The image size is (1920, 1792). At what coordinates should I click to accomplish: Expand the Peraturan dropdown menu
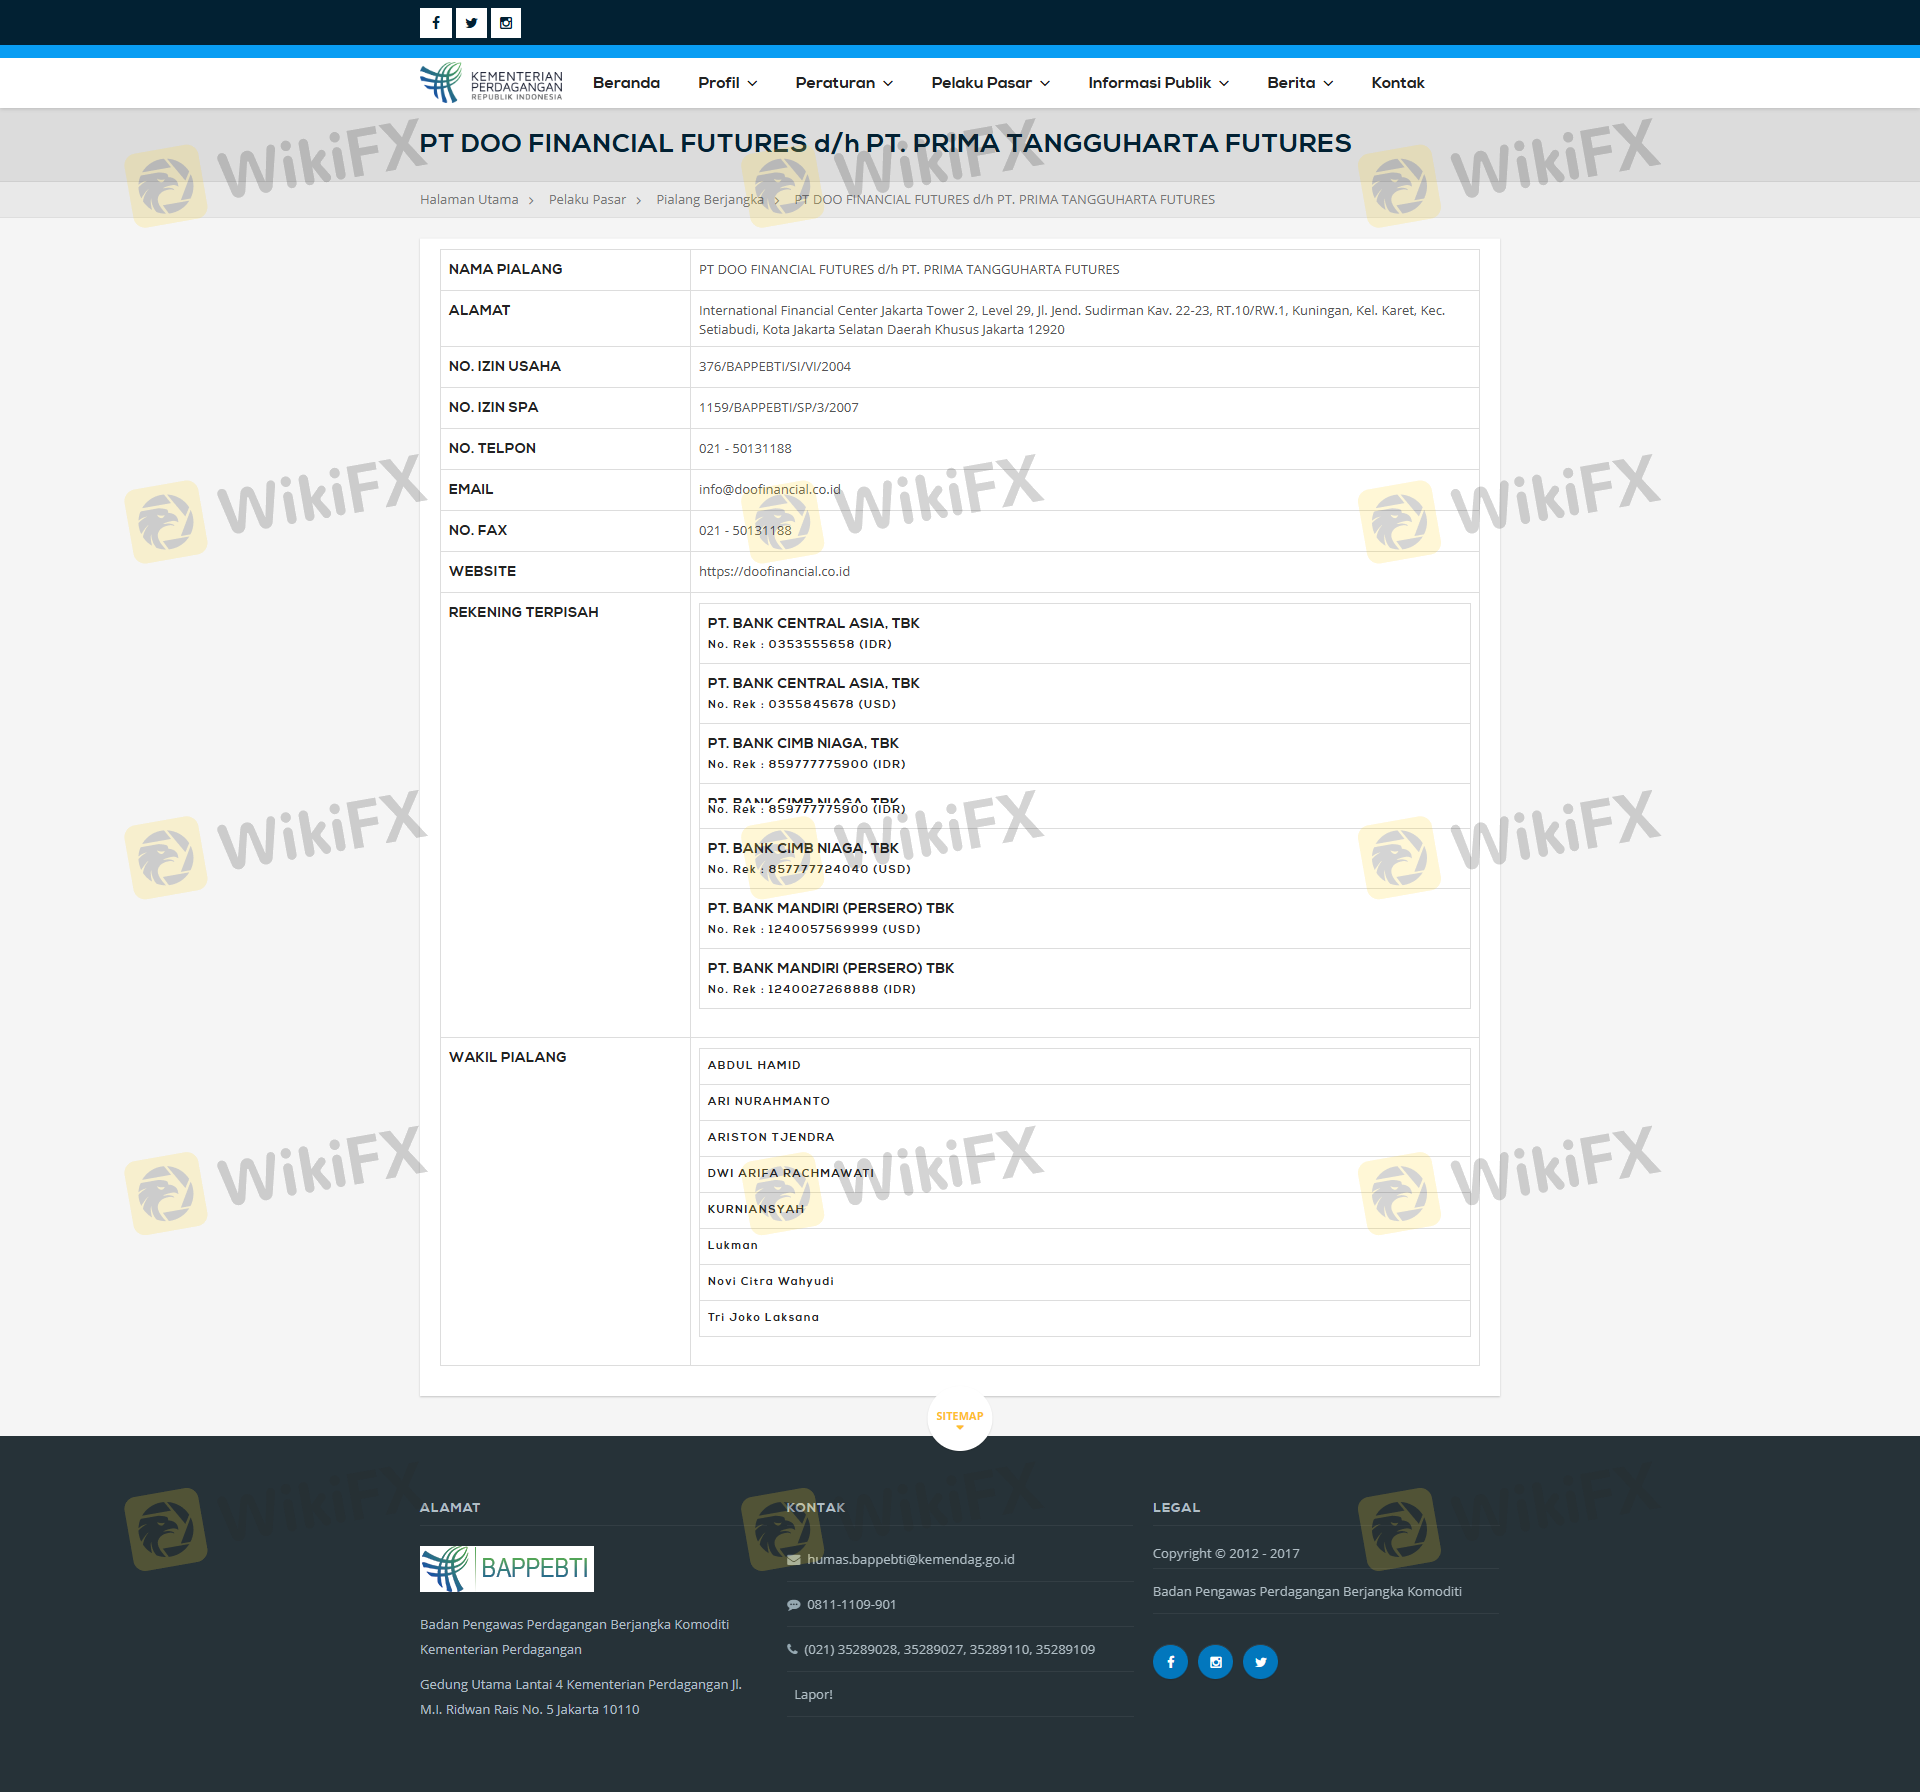click(x=844, y=83)
